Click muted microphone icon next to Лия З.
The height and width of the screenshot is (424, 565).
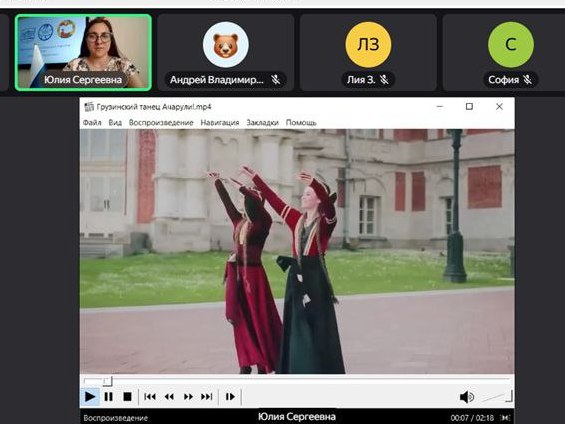(x=384, y=80)
